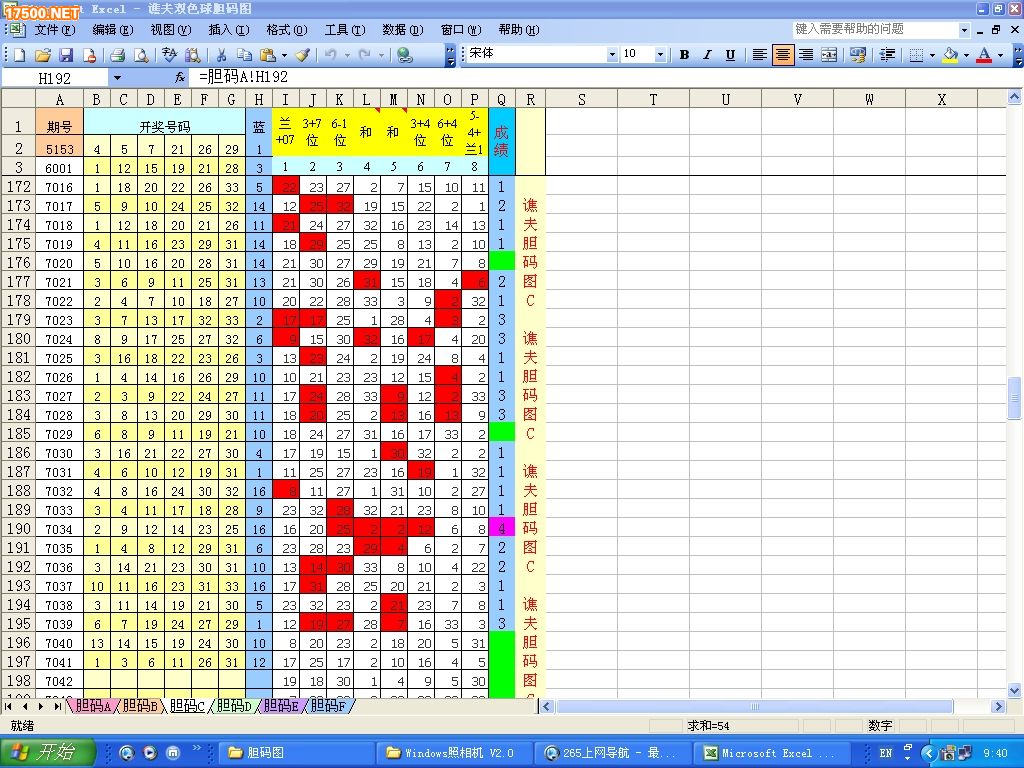Copy the selected cell
Screen dimensions: 1024x768
pos(244,56)
